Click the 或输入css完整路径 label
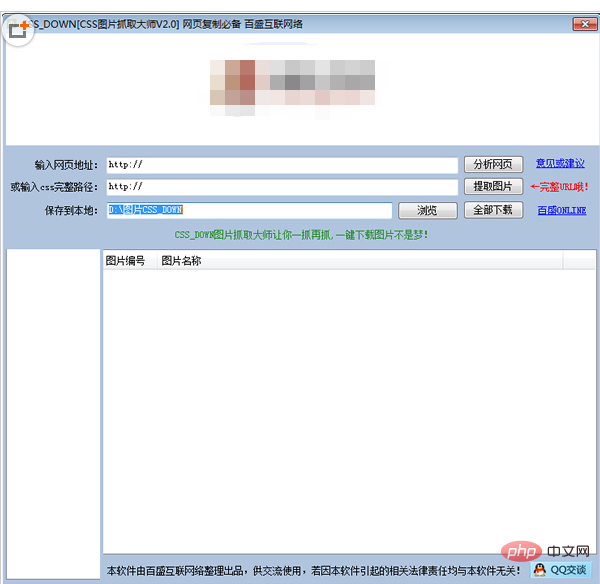The height and width of the screenshot is (584, 600). pos(54,187)
